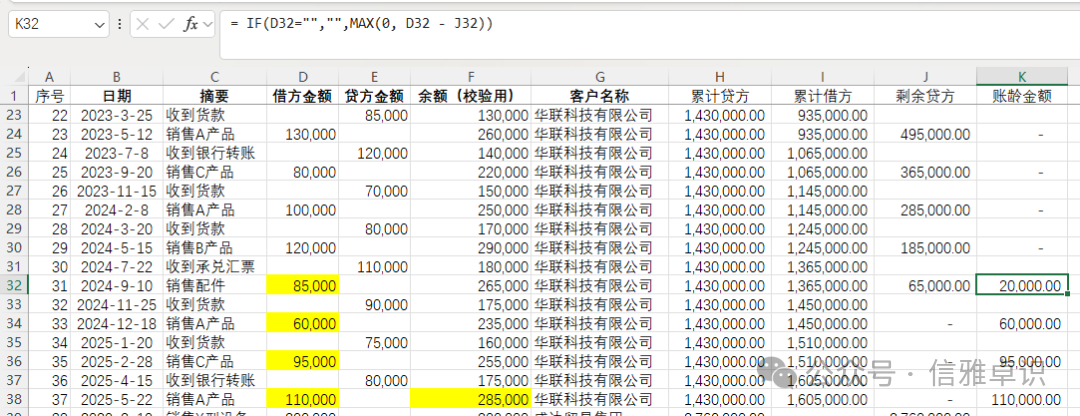Click the cell 110,000.00 in column K
Screen dimensions: 1080x416
[x=1022, y=399]
